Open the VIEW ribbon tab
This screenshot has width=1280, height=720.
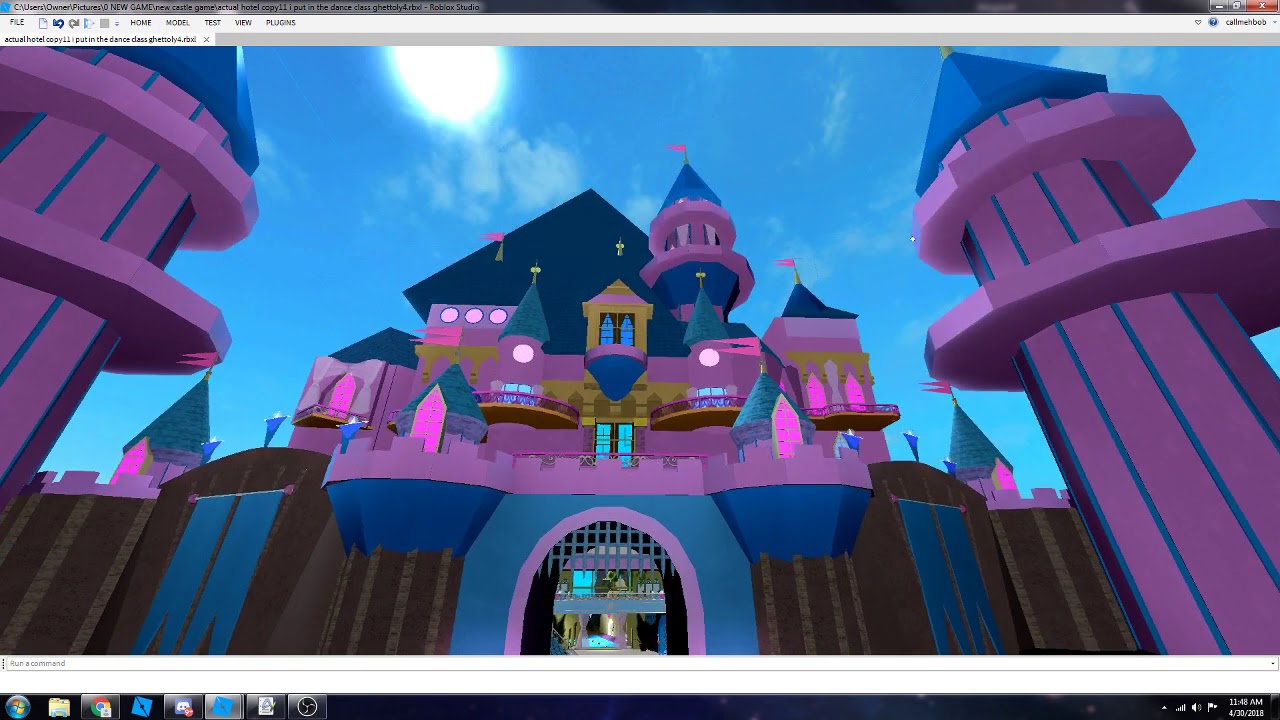pyautogui.click(x=243, y=22)
